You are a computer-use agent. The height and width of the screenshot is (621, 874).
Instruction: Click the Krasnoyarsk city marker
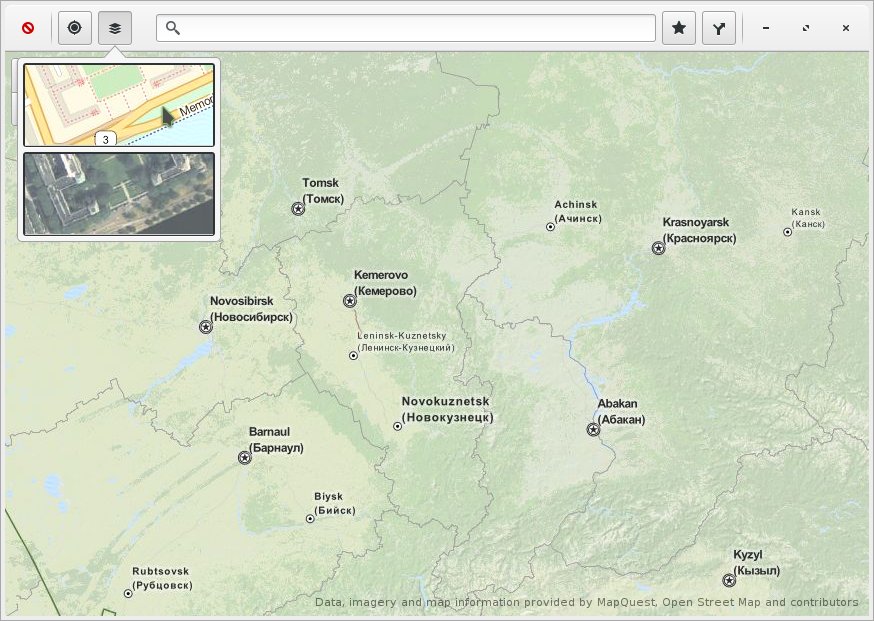tap(658, 248)
